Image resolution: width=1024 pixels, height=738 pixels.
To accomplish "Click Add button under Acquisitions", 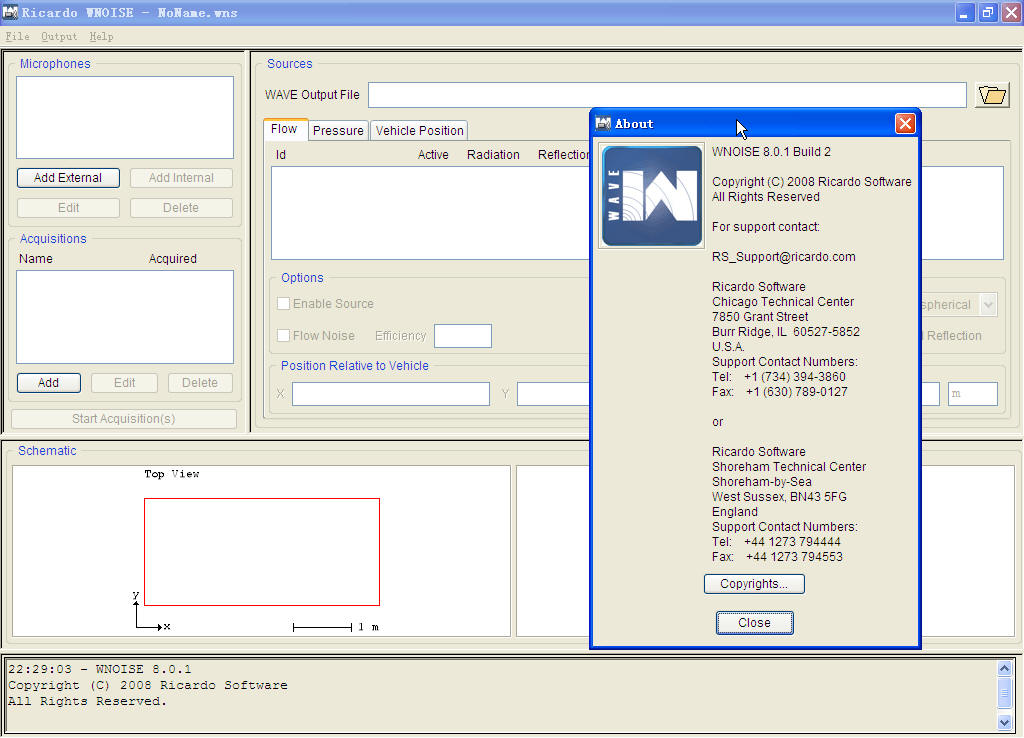I will pos(48,383).
